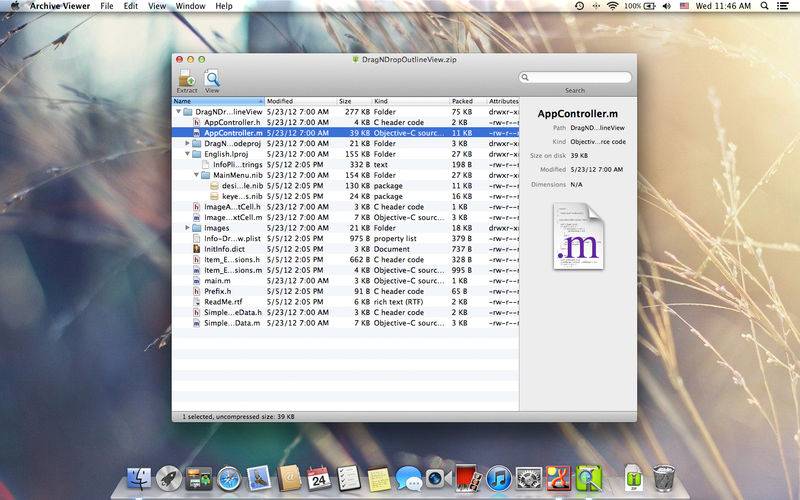
Task: Select the desi...le.nib package row
Action: pyautogui.click(x=345, y=186)
